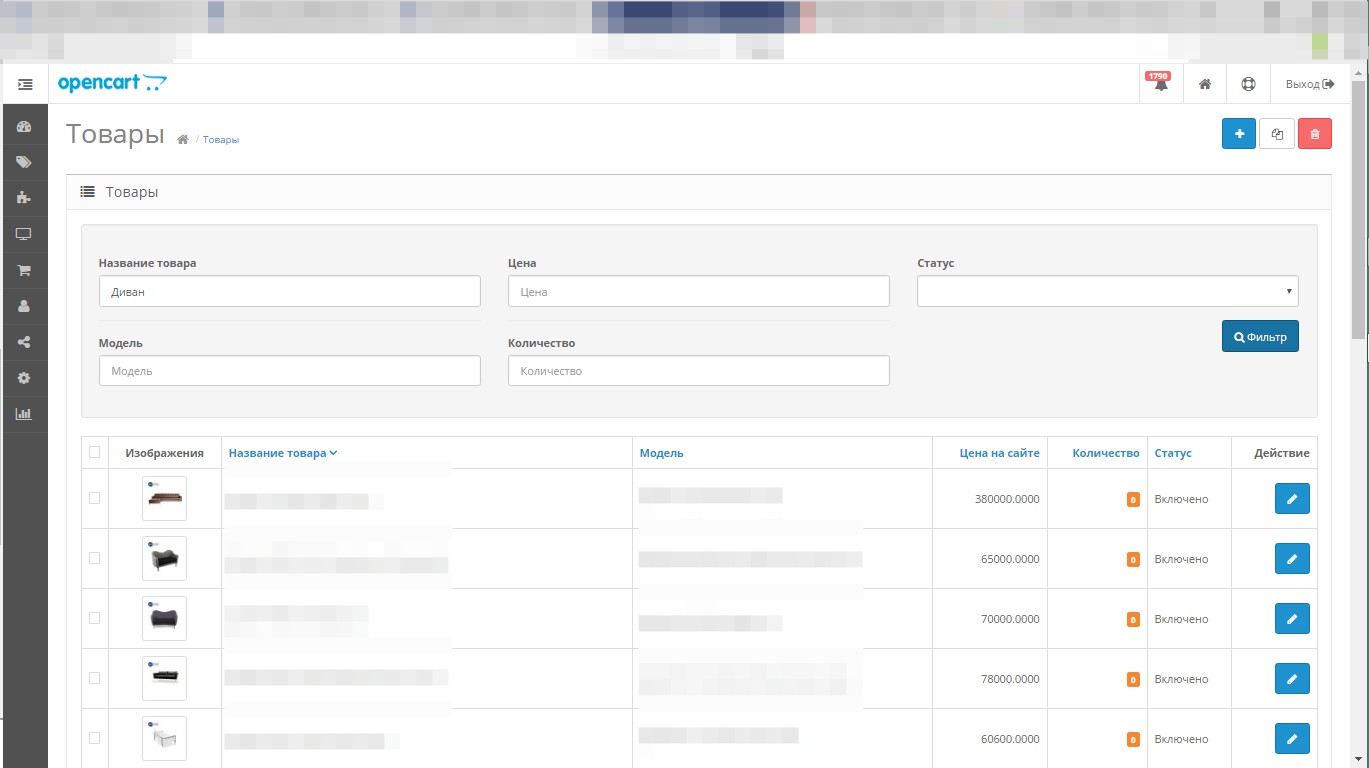The width and height of the screenshot is (1369, 768).
Task: Collapse the sidebar with the menu toggle icon
Action: point(25,84)
